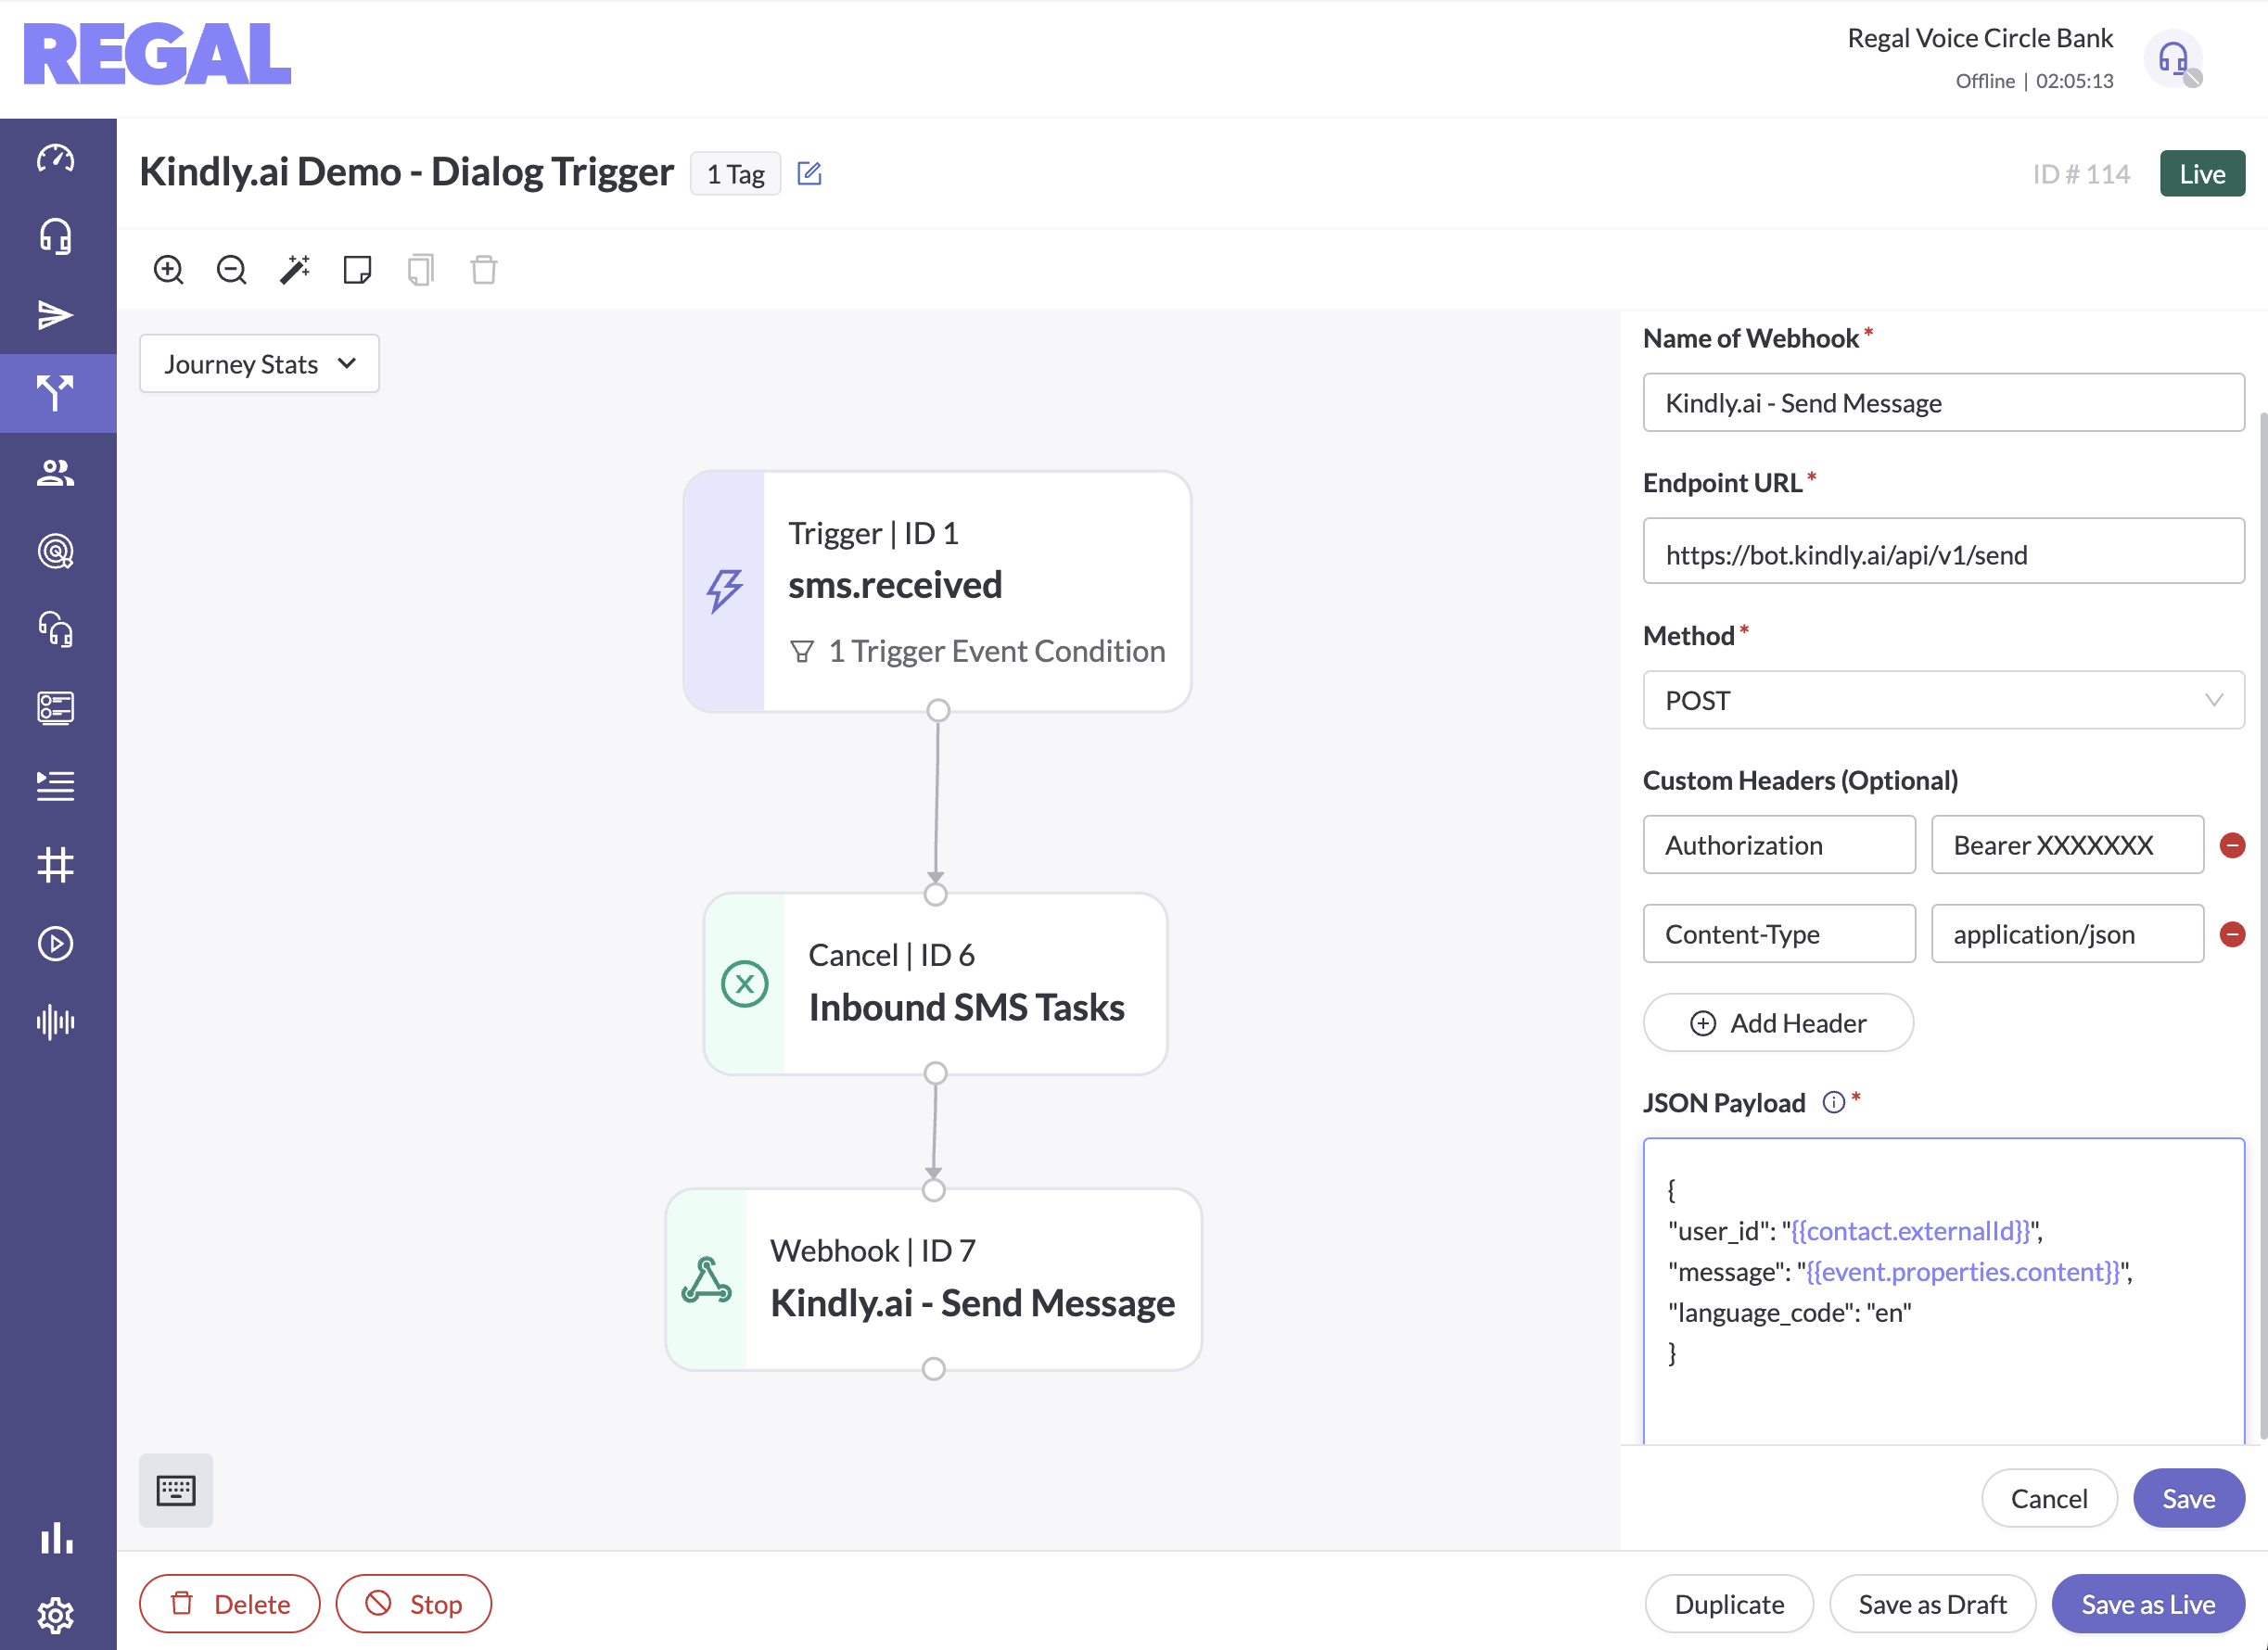Click the webhook panel scrollbar
This screenshot has height=1650, width=2268.
(x=2262, y=925)
